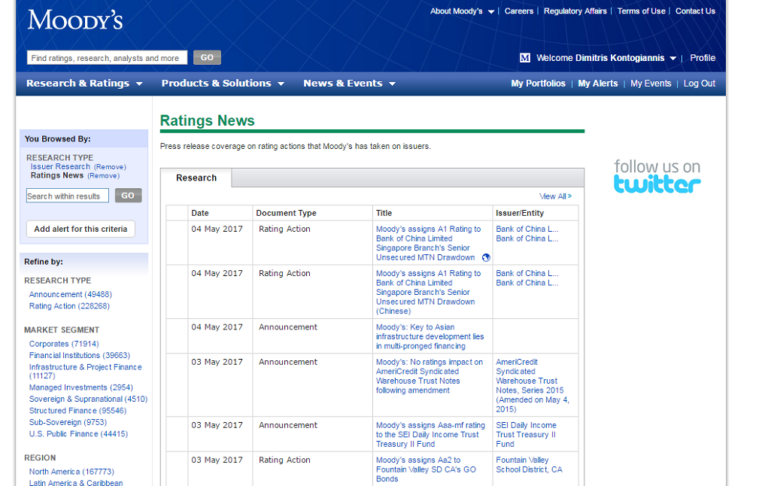
Task: Open the Careers link
Action: [x=519, y=11]
